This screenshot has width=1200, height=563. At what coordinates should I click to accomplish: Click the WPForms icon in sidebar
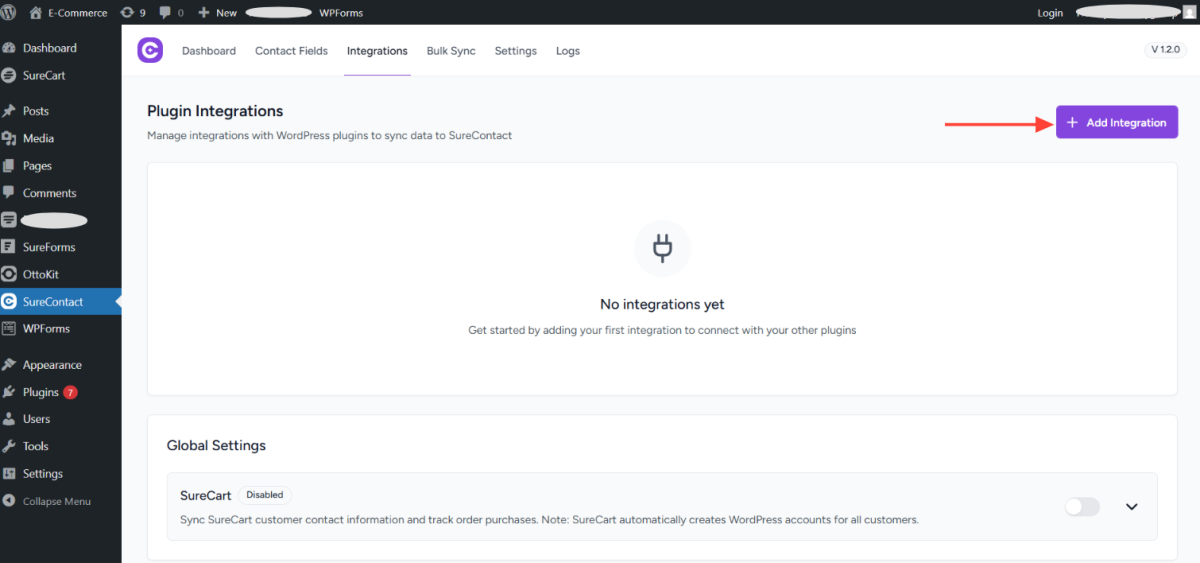9,329
